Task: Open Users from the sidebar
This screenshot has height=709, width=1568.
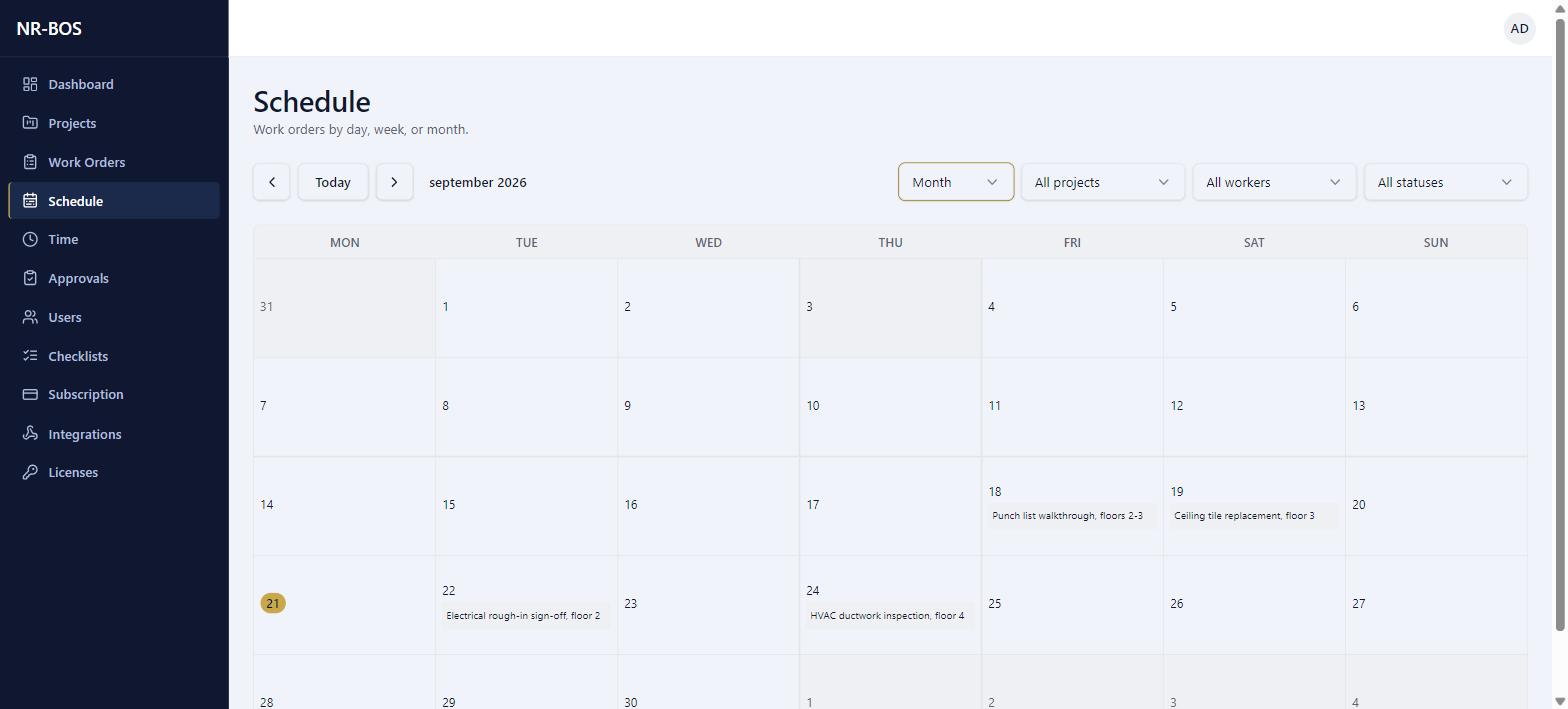Action: 114,317
